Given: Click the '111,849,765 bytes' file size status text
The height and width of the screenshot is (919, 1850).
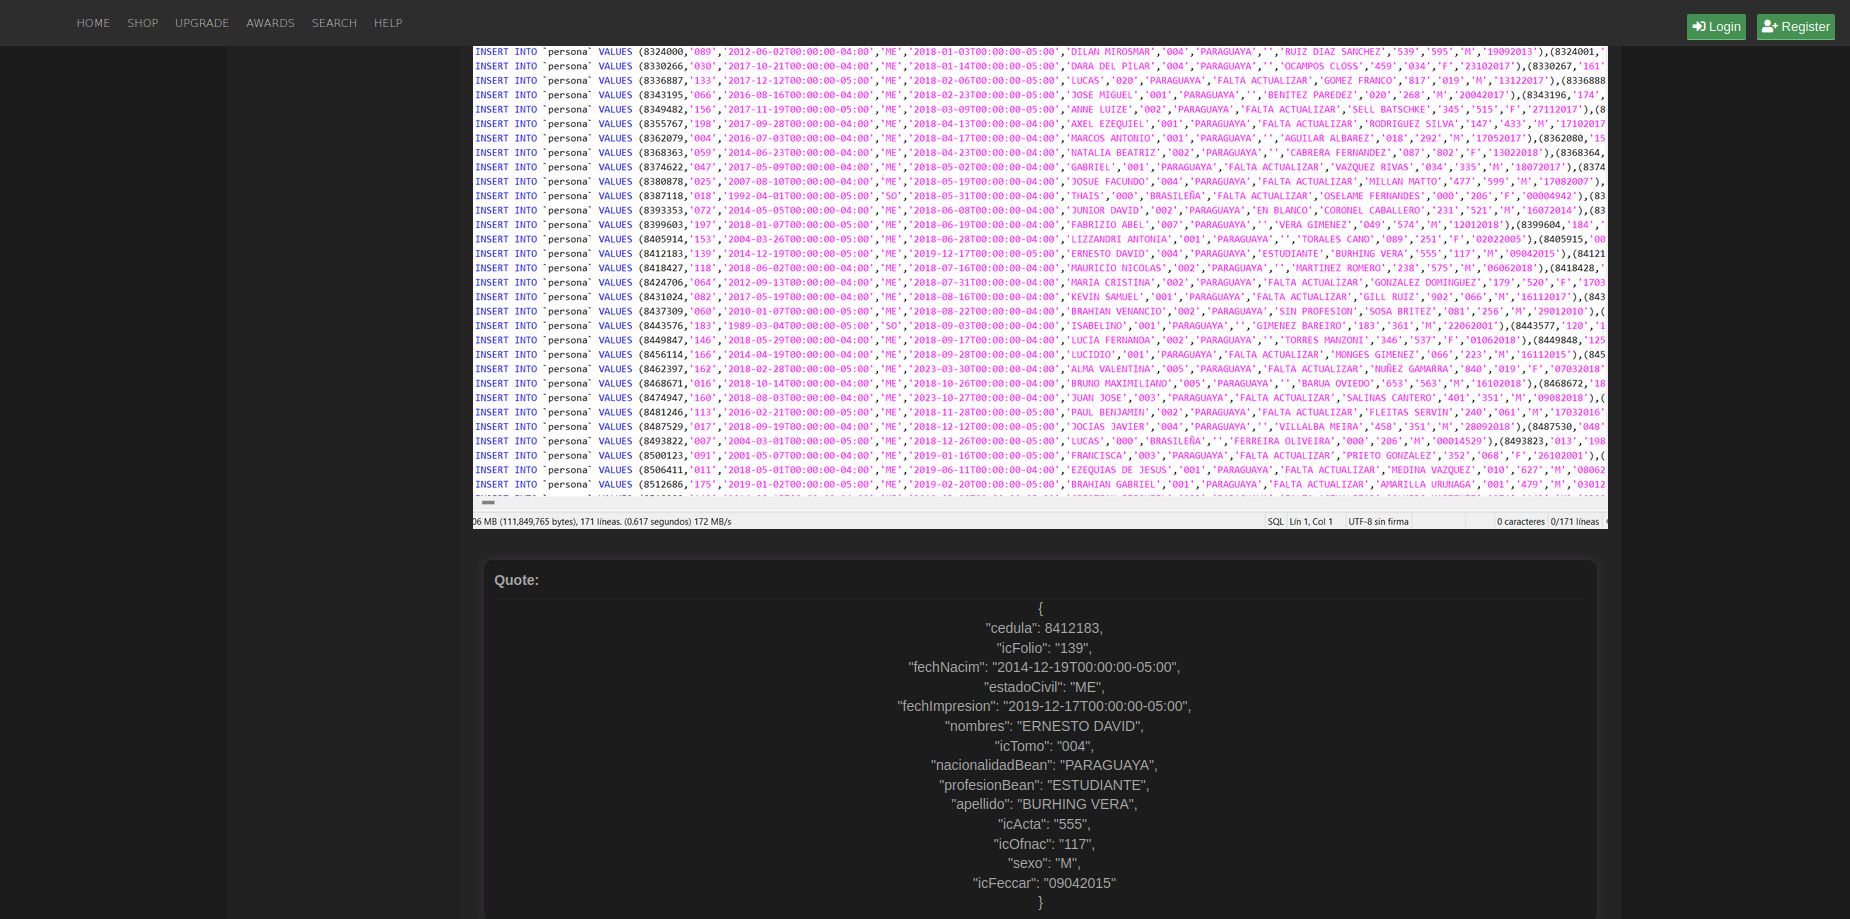Looking at the screenshot, I should click(537, 522).
